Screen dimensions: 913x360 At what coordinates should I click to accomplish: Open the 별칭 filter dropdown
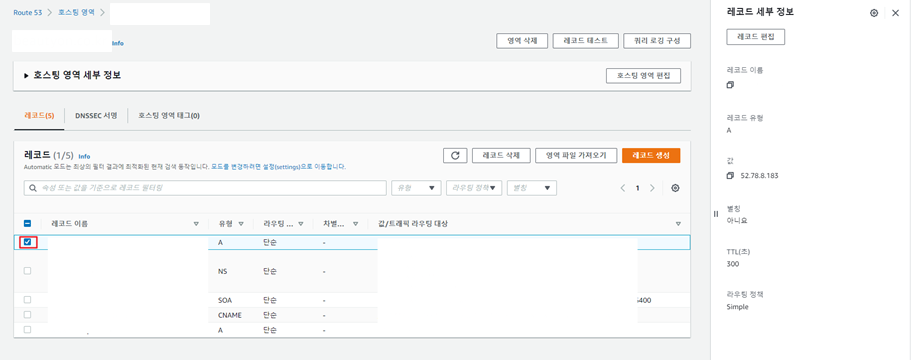(532, 188)
